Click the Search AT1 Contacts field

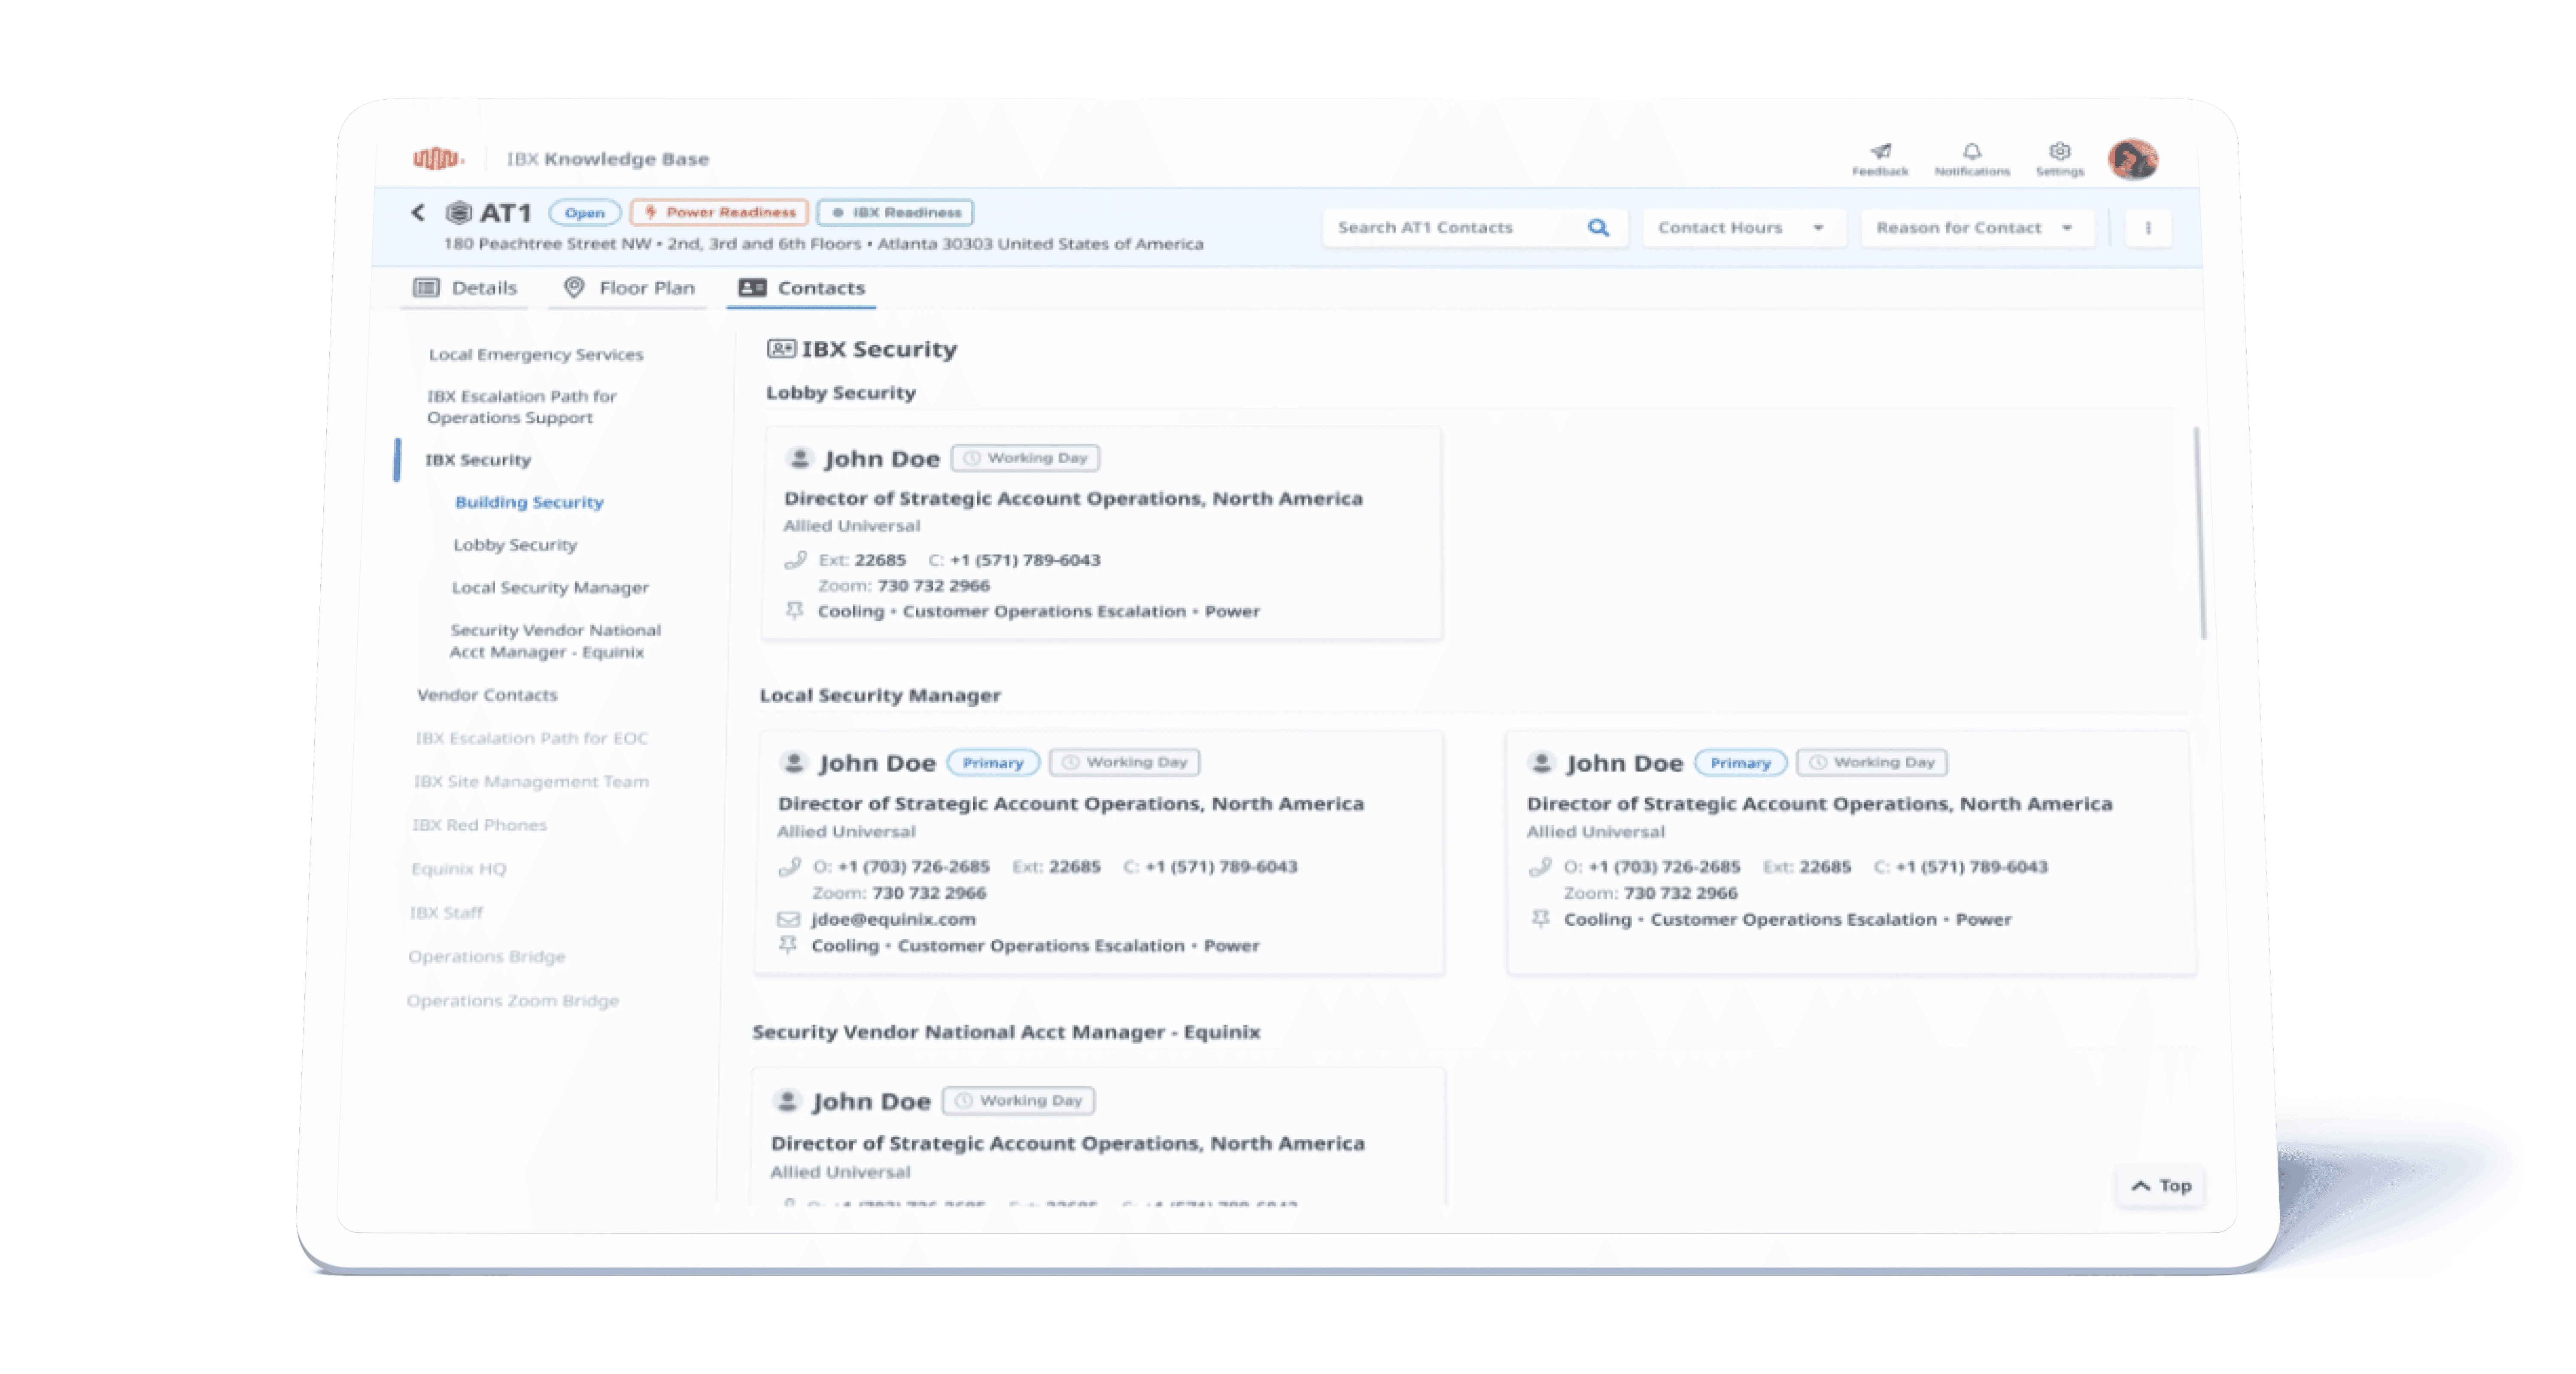coord(1475,228)
